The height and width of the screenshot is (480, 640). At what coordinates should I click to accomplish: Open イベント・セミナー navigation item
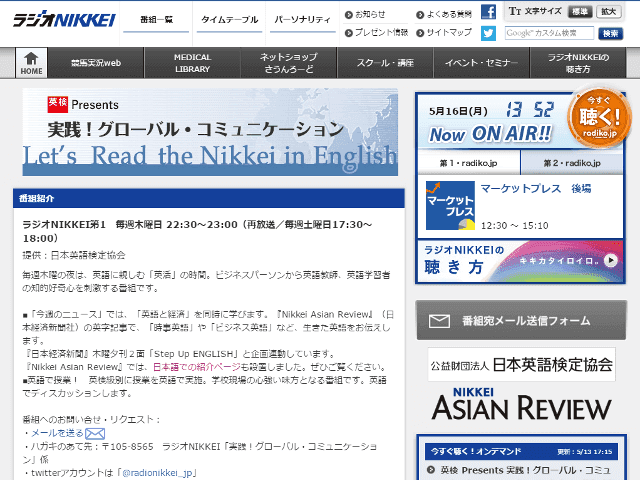click(x=481, y=63)
